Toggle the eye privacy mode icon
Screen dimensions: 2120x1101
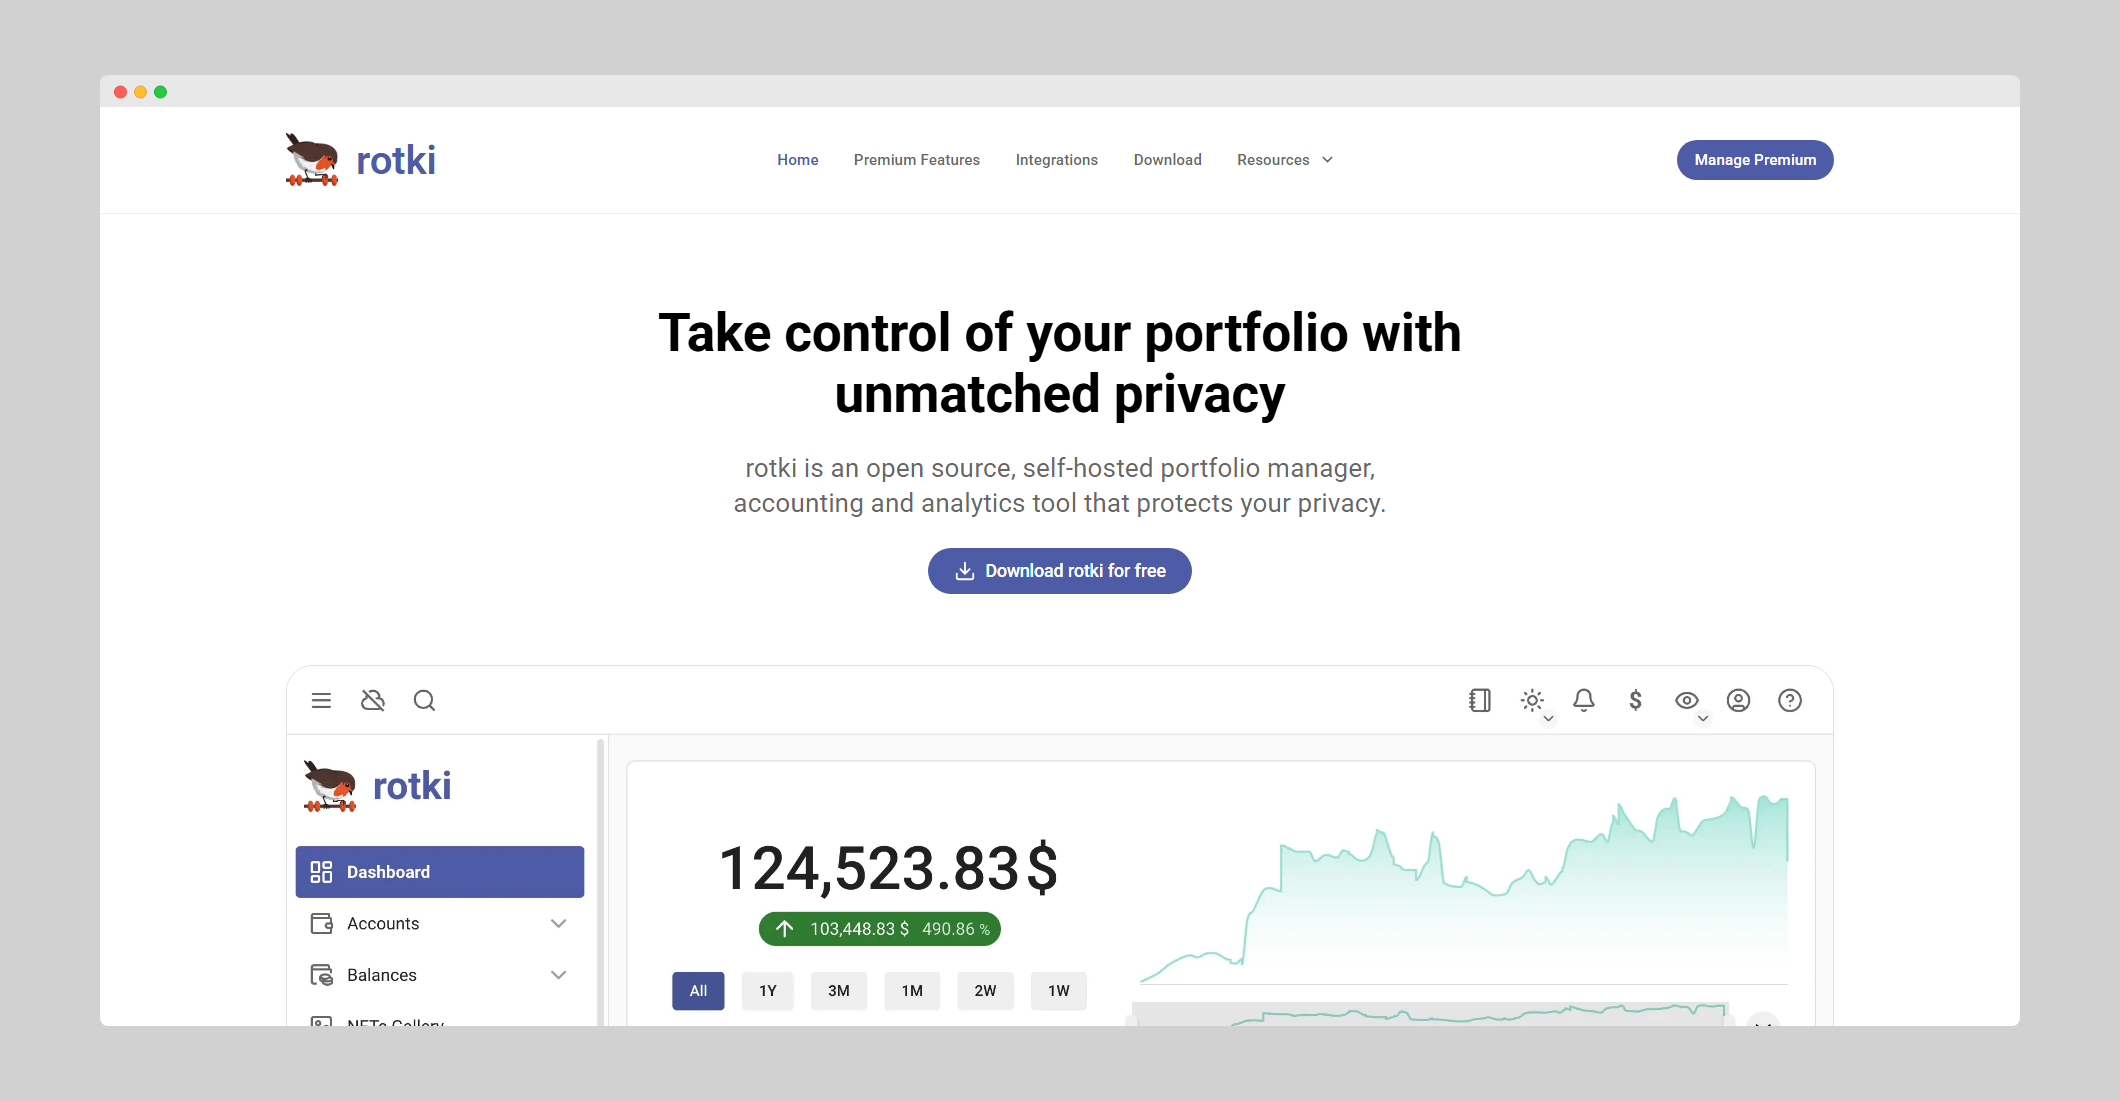pos(1687,701)
